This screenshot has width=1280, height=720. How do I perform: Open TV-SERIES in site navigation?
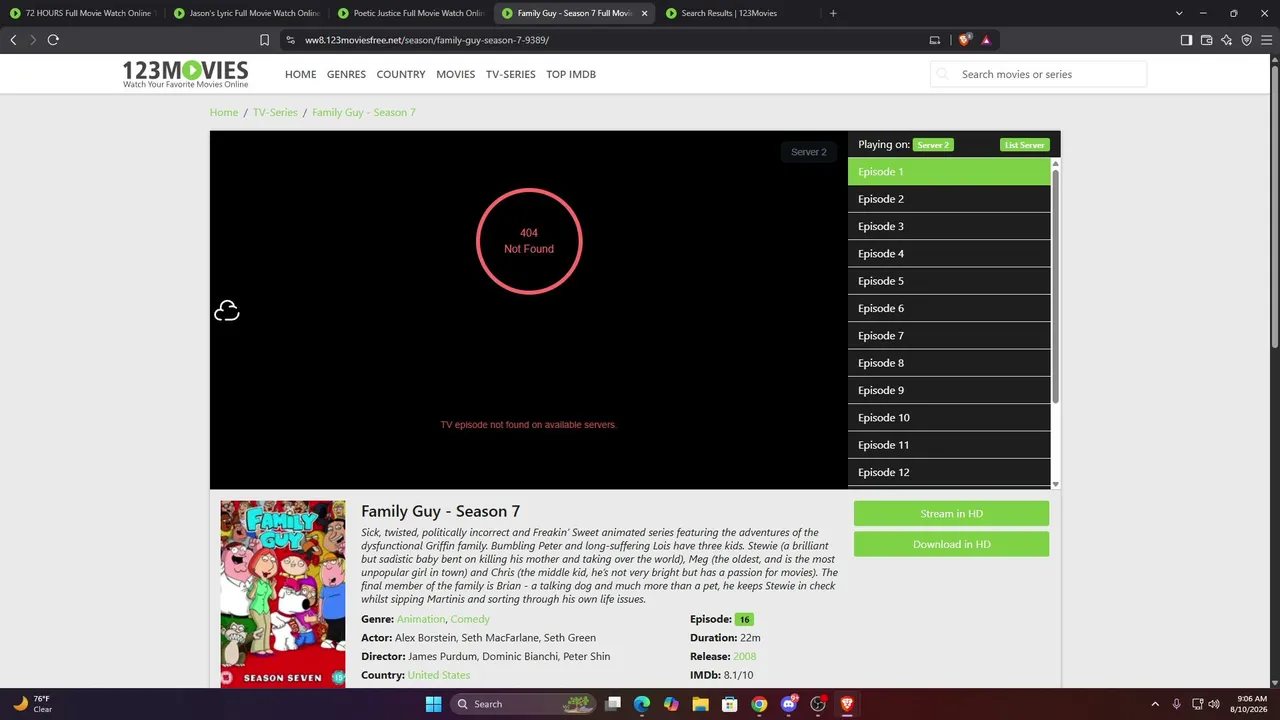(x=511, y=74)
